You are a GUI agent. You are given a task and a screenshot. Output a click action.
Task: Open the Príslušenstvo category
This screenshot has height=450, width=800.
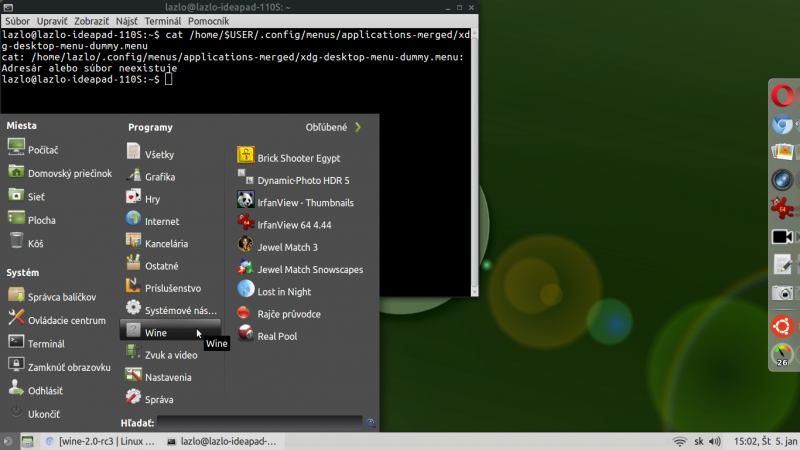click(x=170, y=288)
